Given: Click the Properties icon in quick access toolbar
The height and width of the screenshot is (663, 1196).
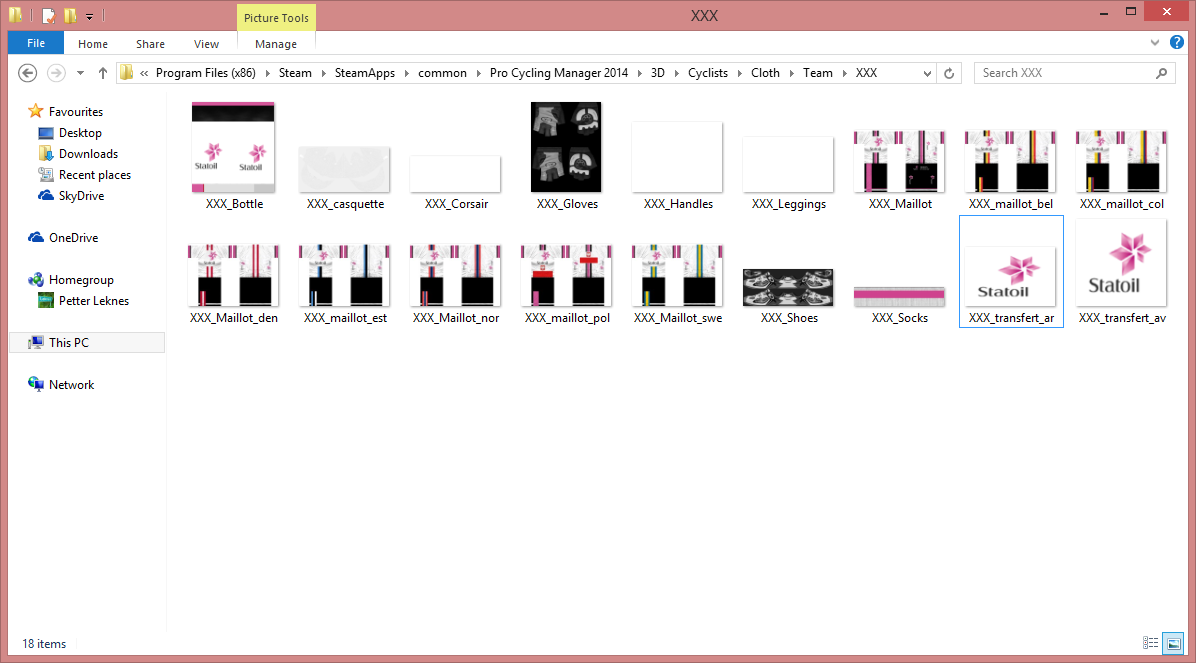Looking at the screenshot, I should coord(48,16).
